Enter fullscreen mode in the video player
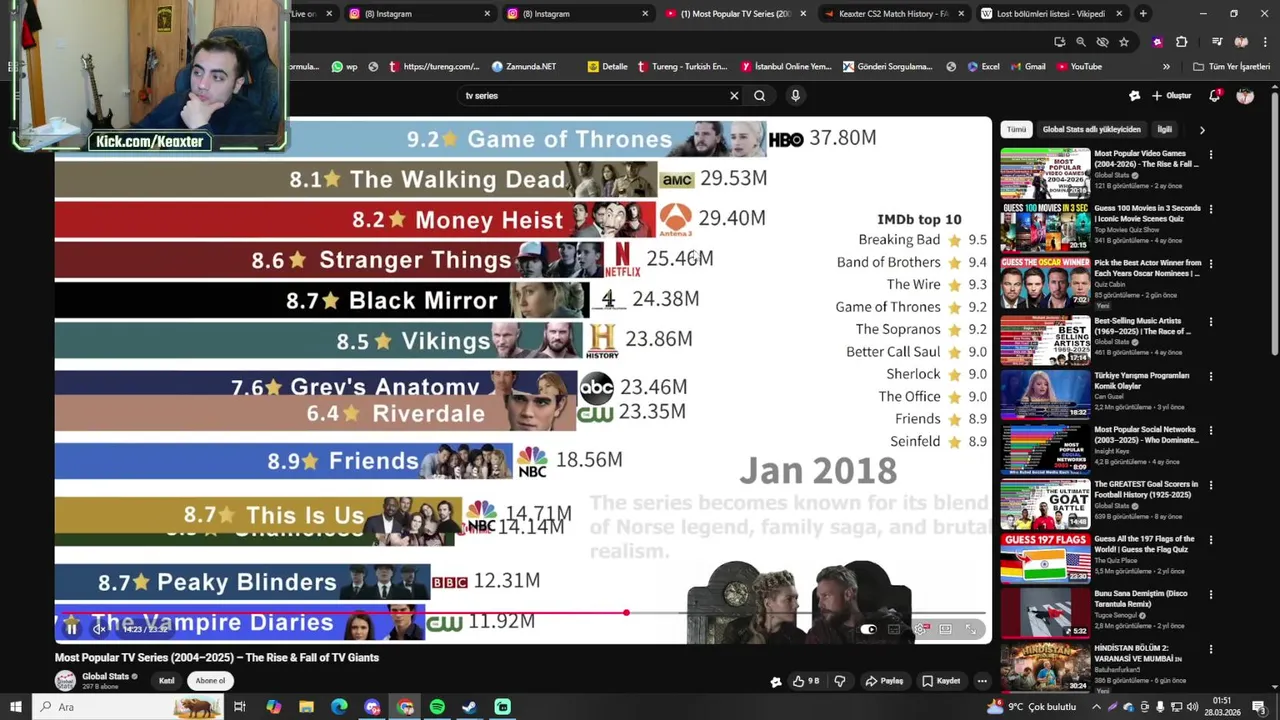This screenshot has height=720, width=1280. [971, 629]
